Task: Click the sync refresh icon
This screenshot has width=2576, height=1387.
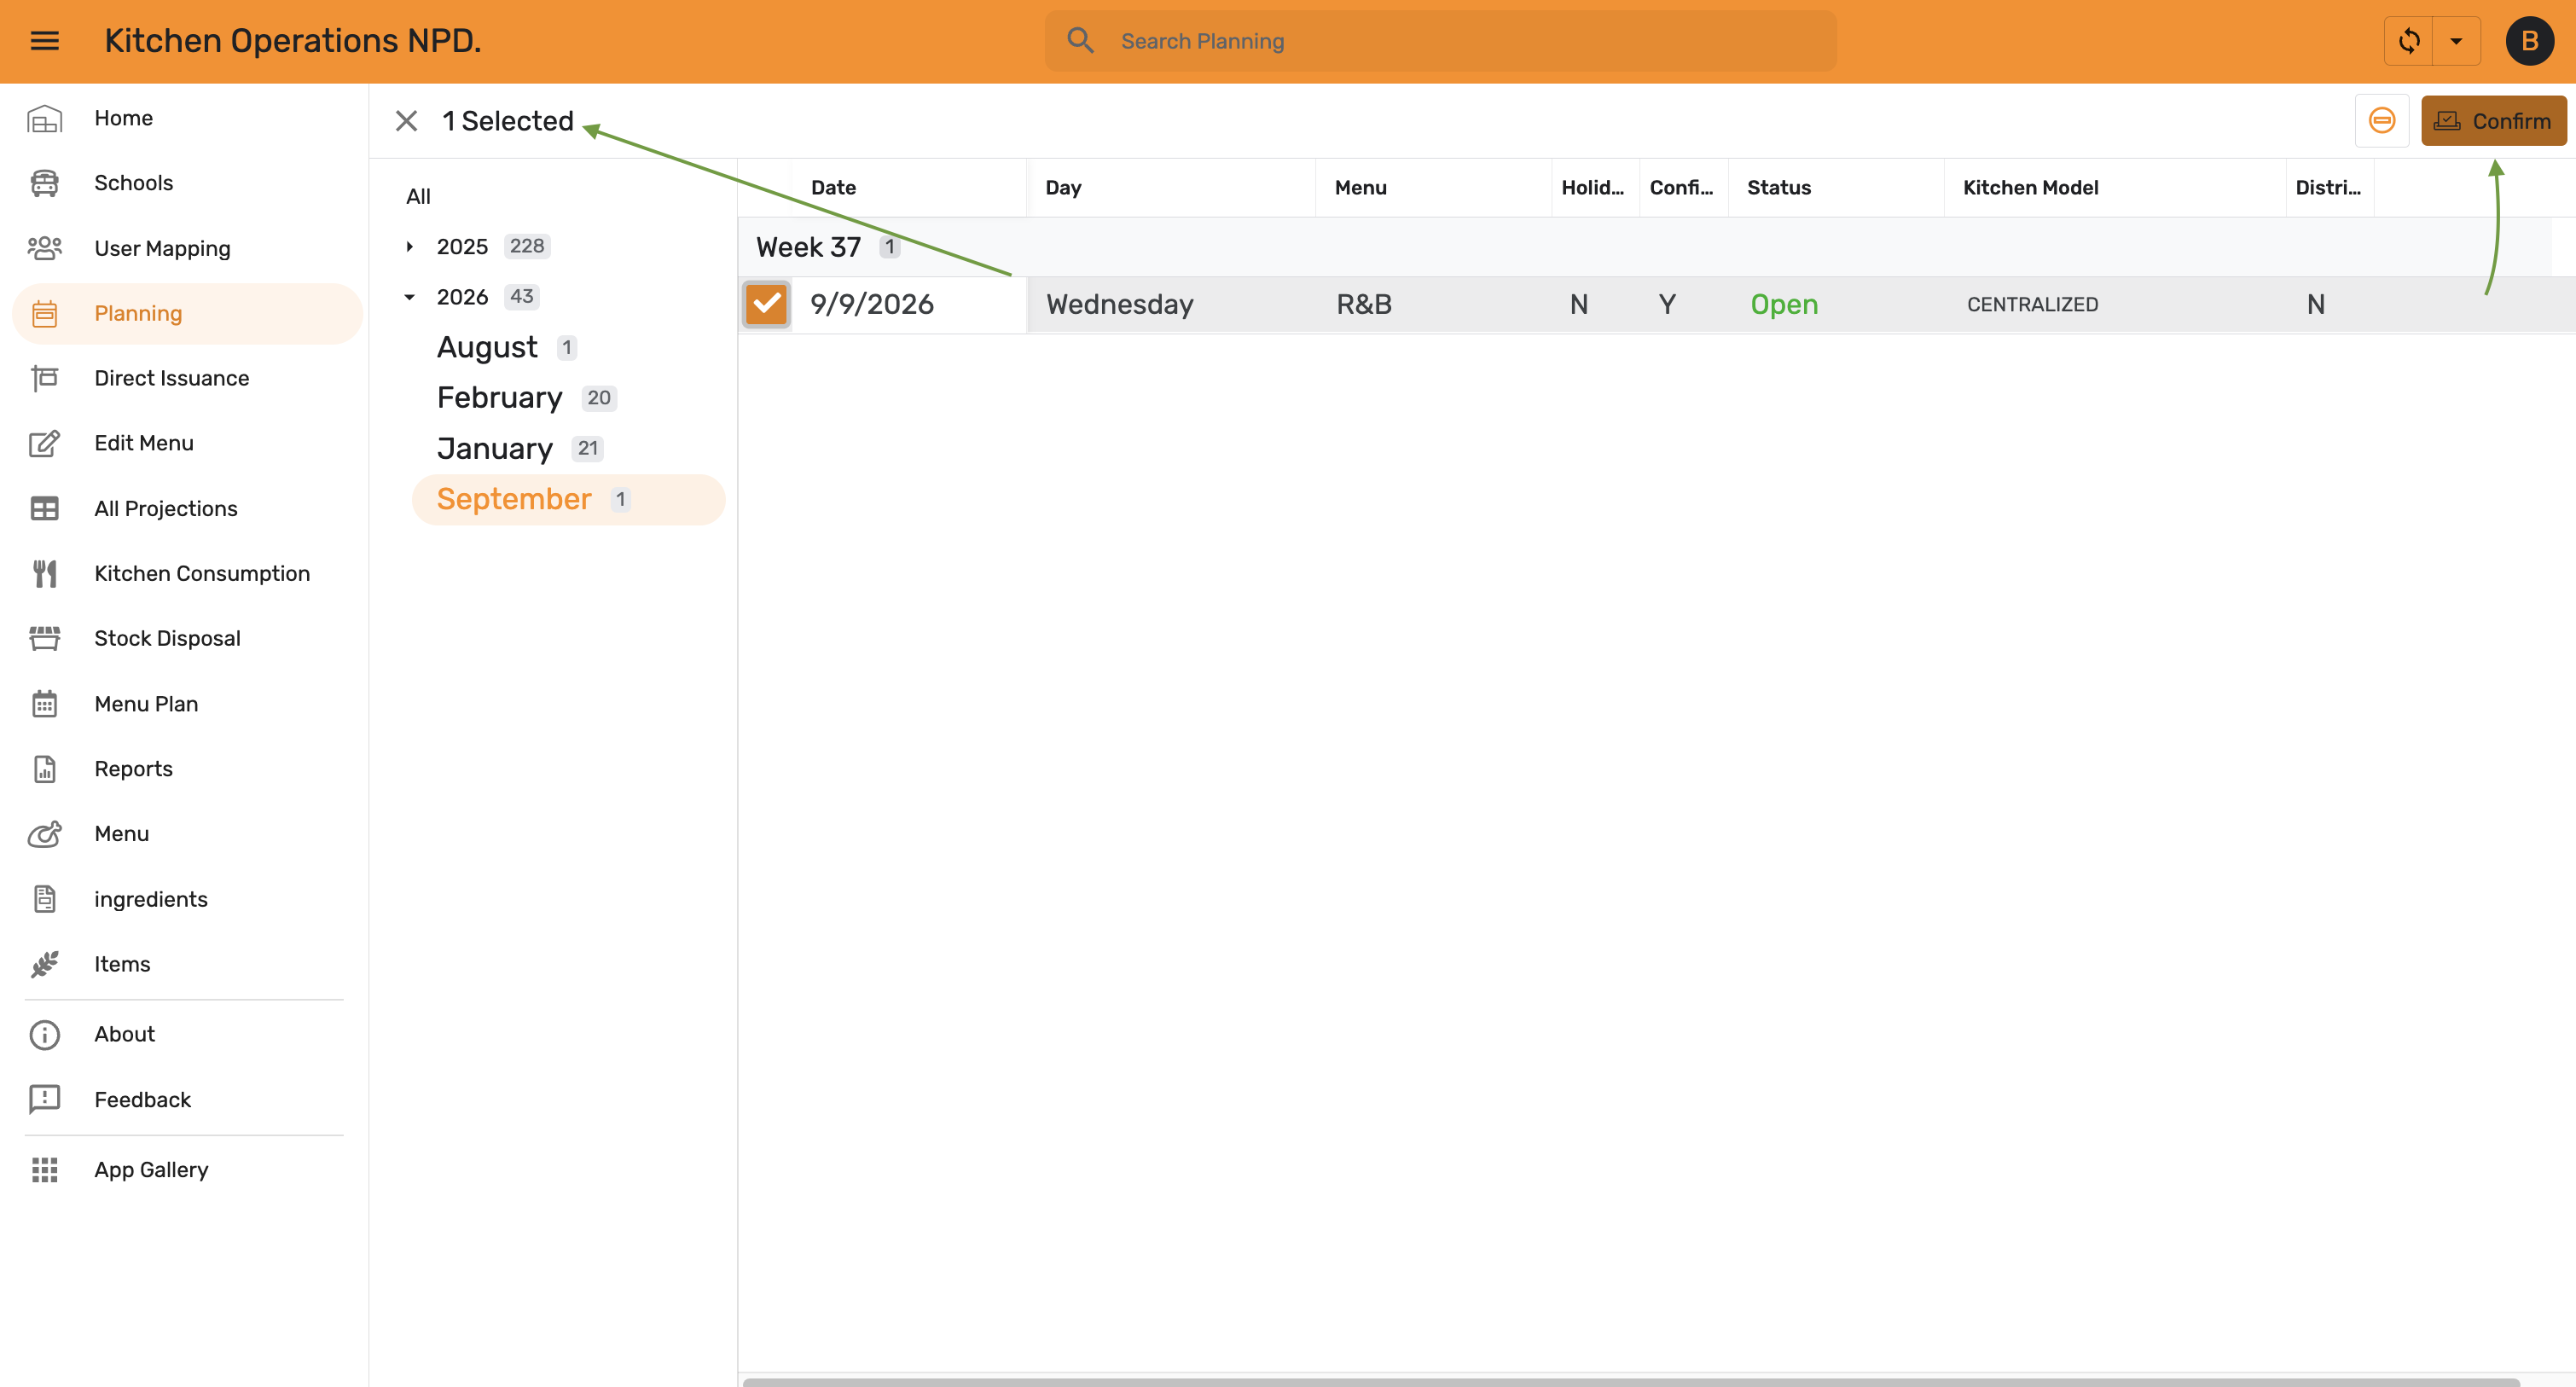Action: pyautogui.click(x=2409, y=41)
